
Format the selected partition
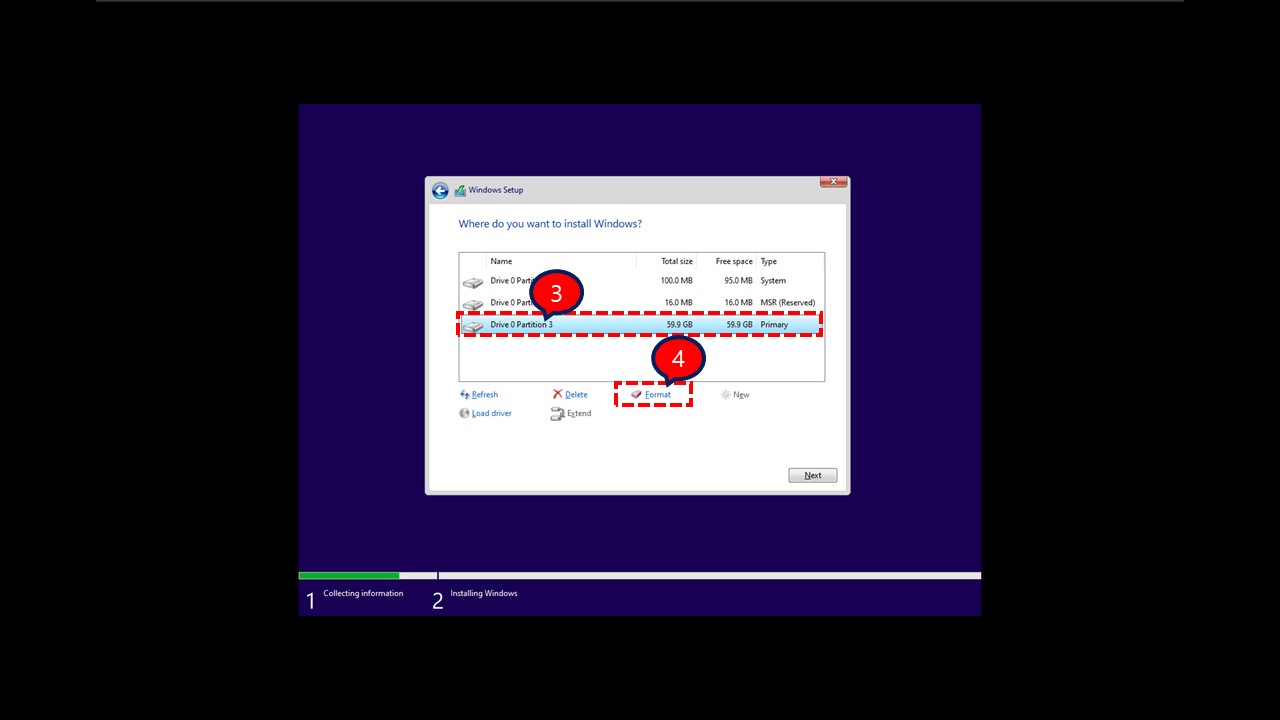651,395
